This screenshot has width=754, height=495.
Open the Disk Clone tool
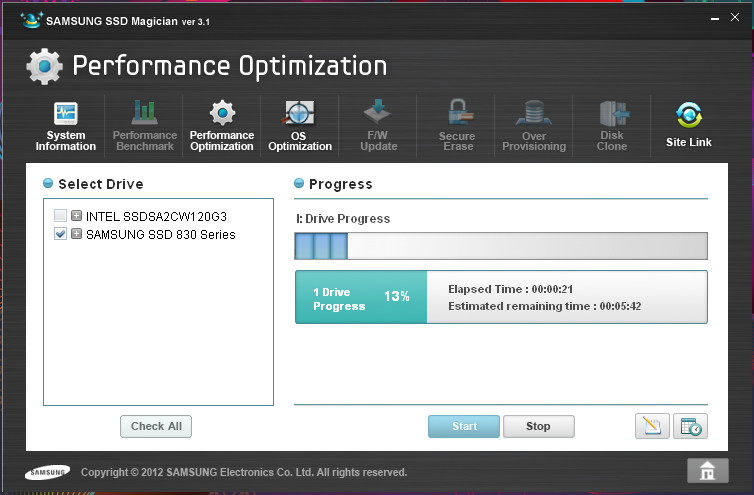pyautogui.click(x=611, y=125)
